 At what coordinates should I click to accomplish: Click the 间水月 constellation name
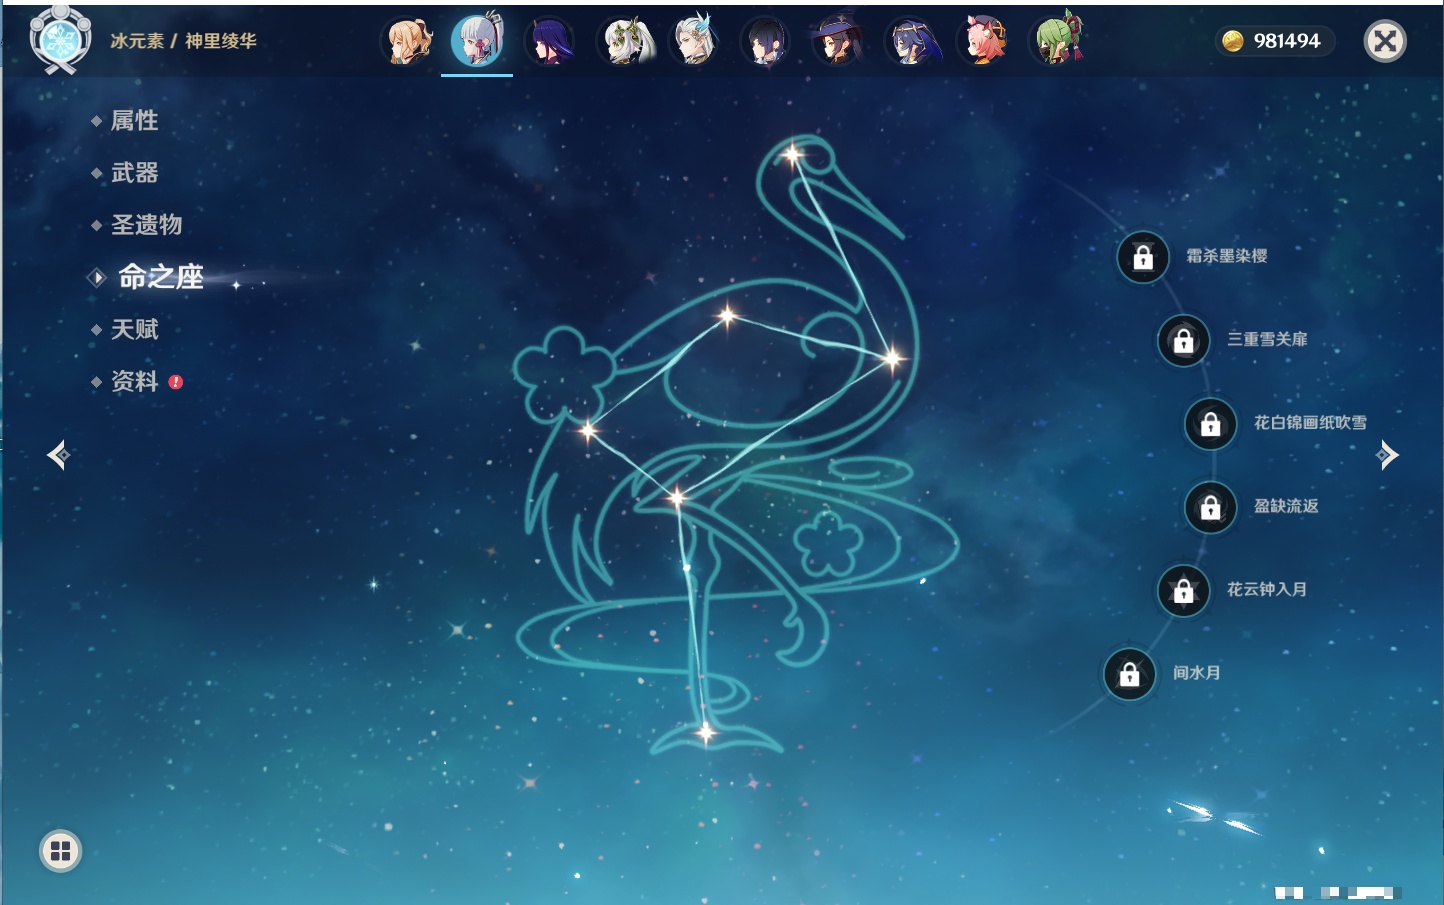1197,673
